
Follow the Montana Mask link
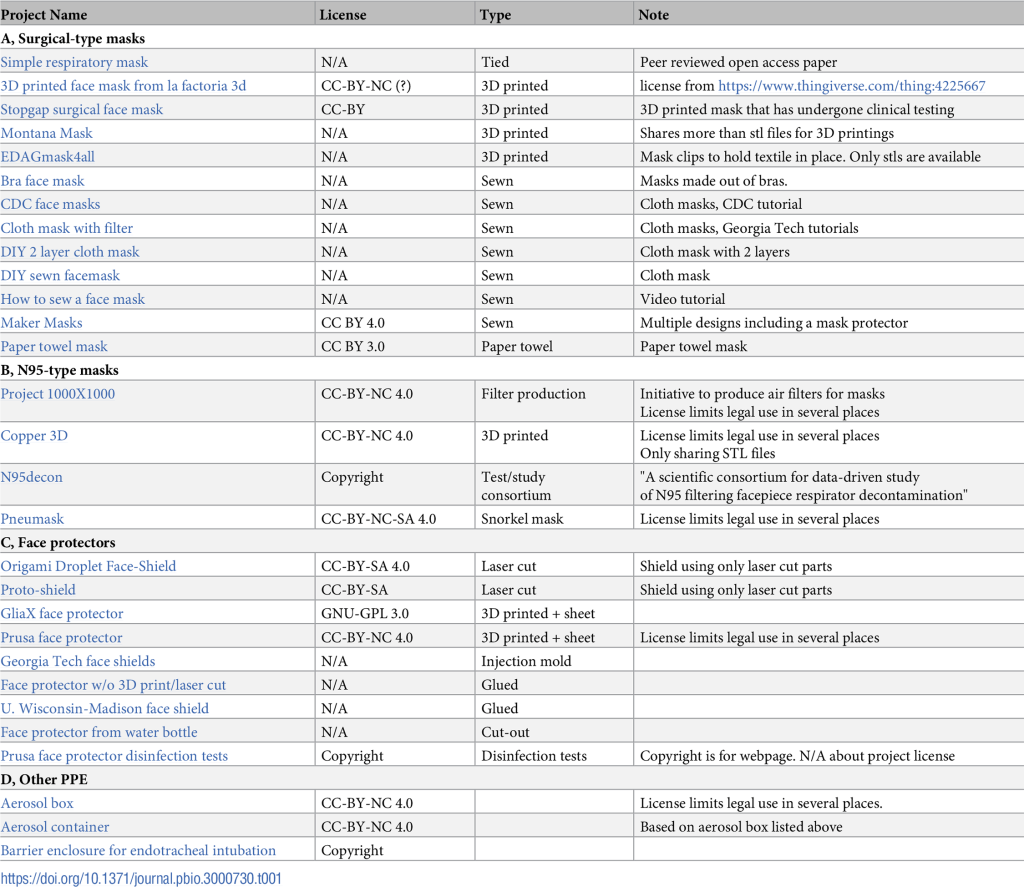coord(47,133)
